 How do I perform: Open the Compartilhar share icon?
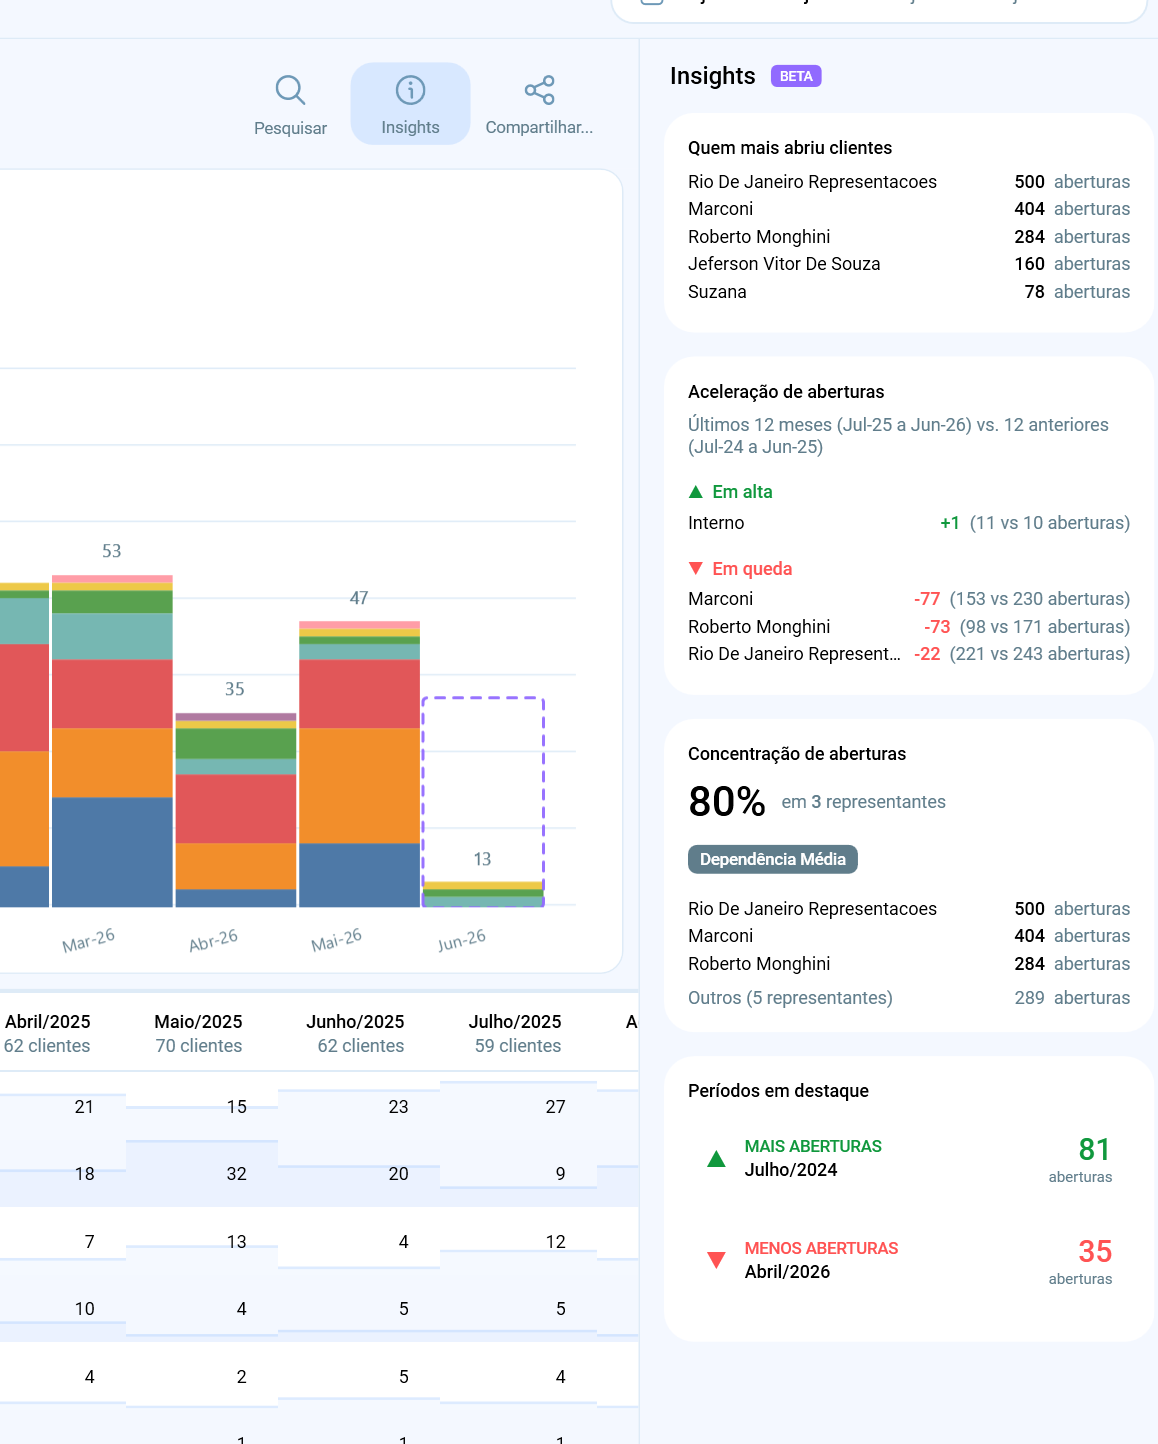(539, 90)
